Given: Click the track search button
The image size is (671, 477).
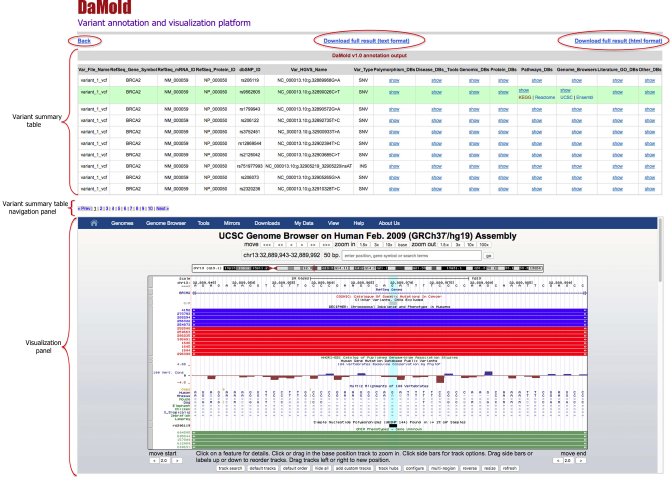Looking at the screenshot, I should click(x=230, y=468).
